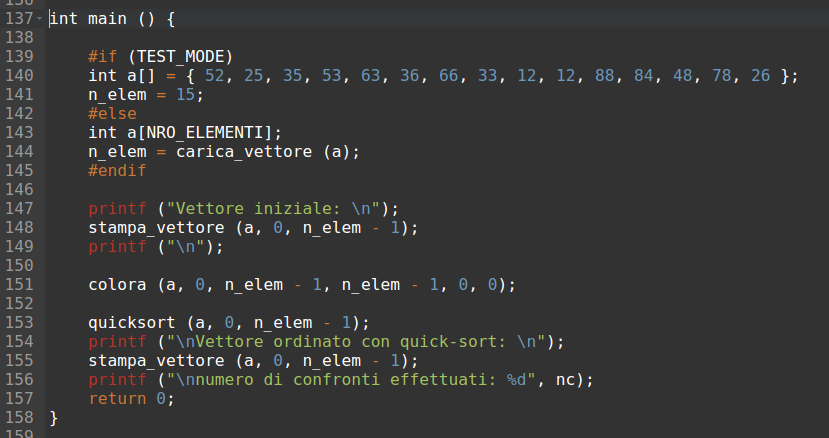Collapse the main function fold arrow
This screenshot has width=829, height=438.
[39, 19]
